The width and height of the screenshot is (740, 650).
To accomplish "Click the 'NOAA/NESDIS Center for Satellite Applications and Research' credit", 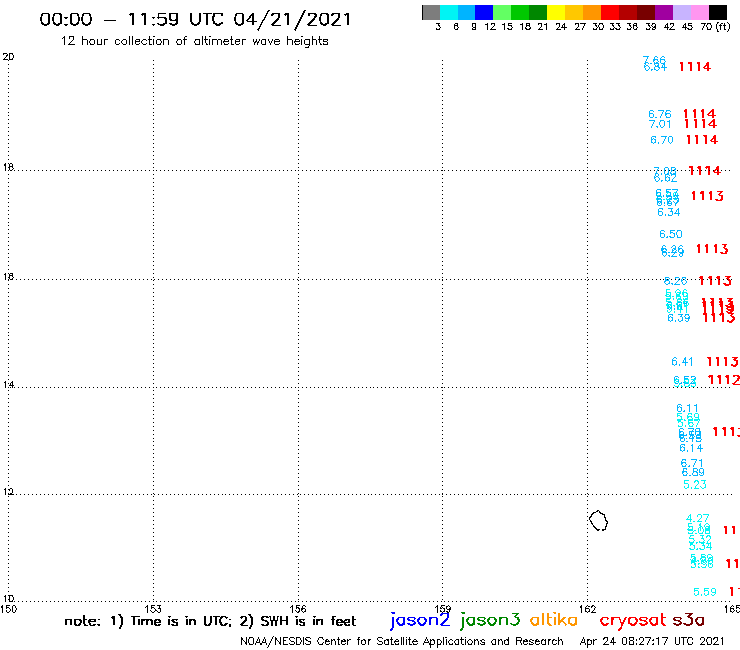I will pos(402,641).
